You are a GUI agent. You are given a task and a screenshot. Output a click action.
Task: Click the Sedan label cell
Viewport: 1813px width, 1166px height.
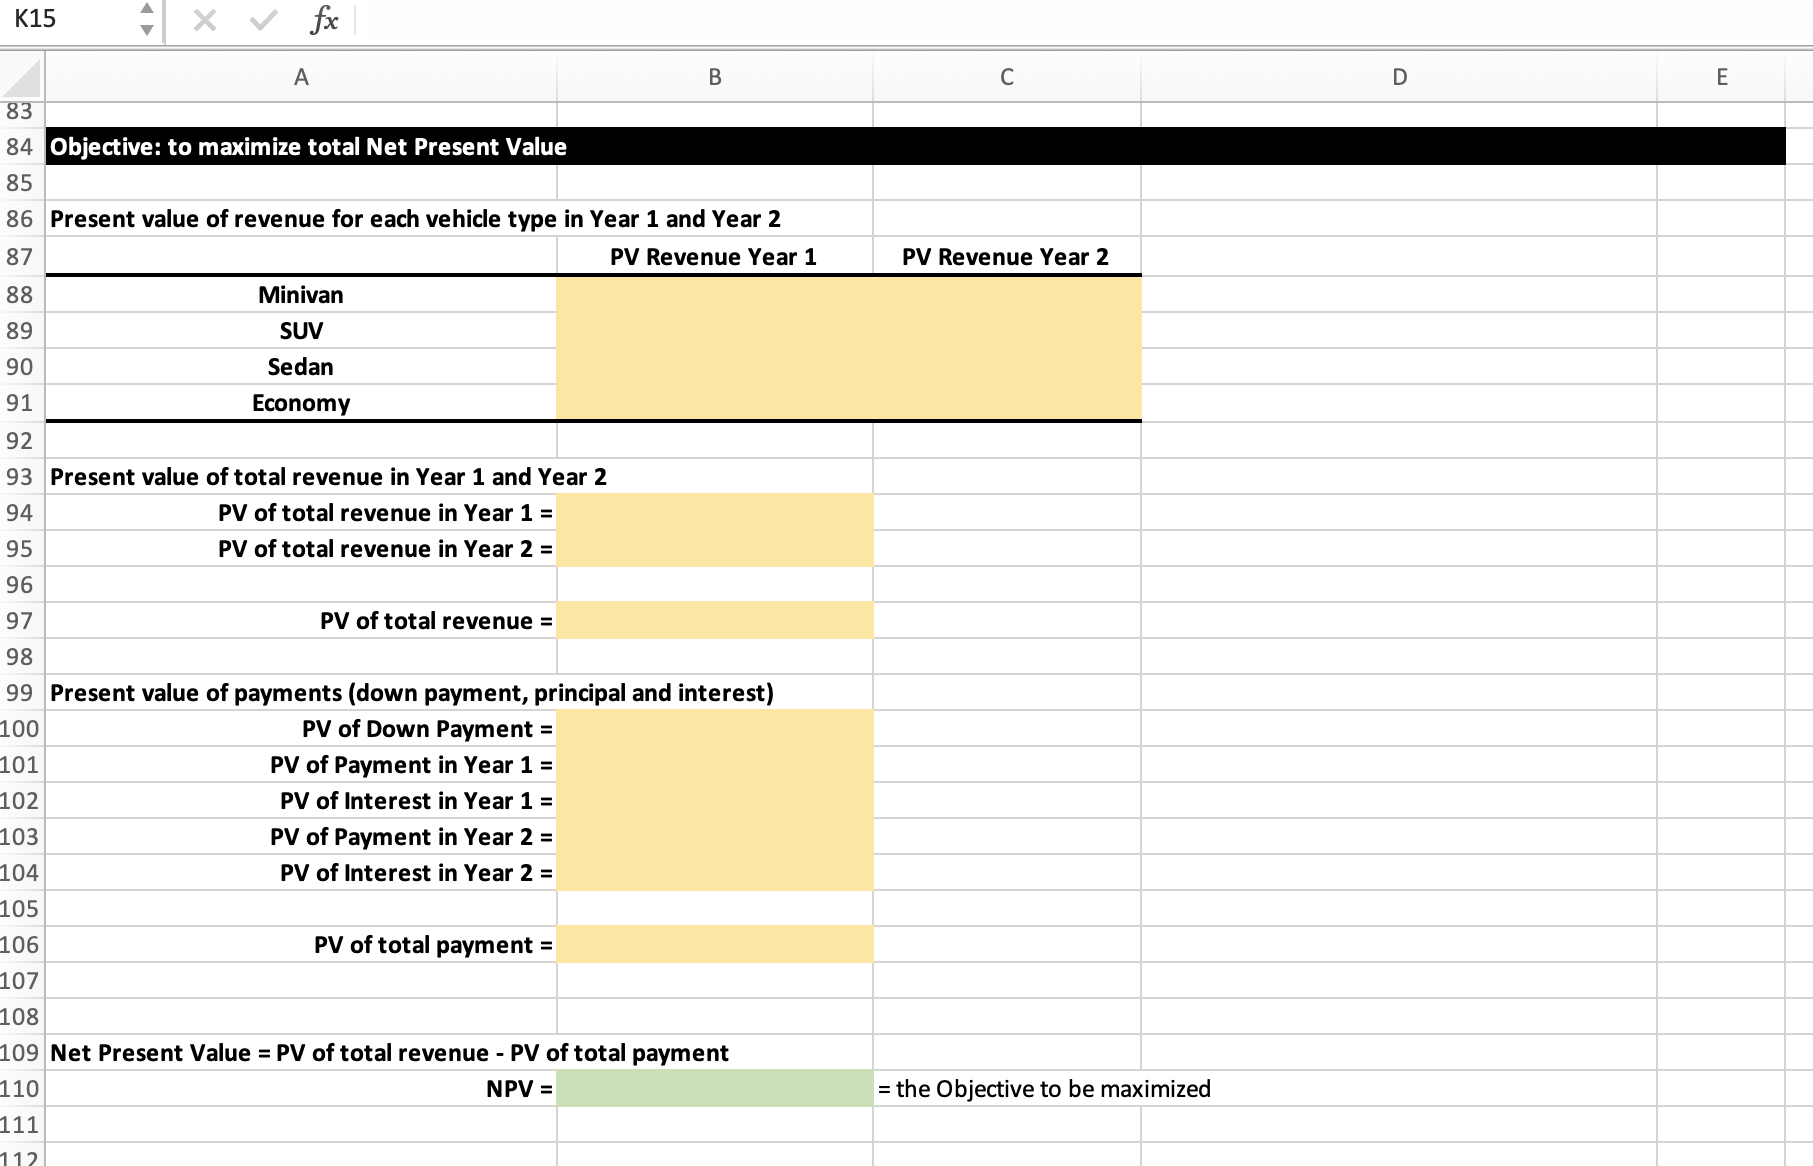coord(301,367)
